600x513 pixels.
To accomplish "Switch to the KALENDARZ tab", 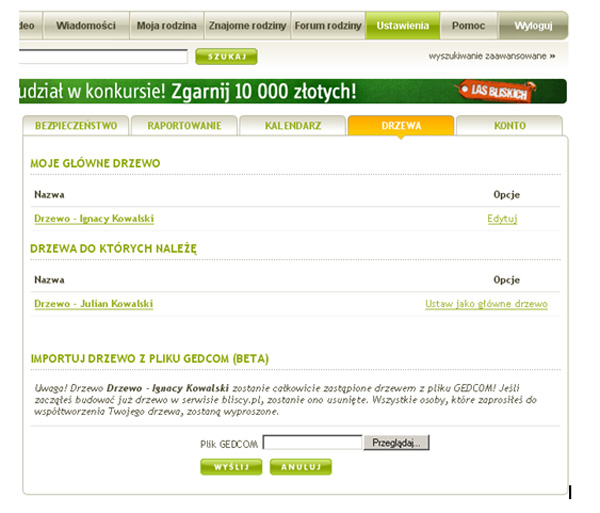I will 293,125.
